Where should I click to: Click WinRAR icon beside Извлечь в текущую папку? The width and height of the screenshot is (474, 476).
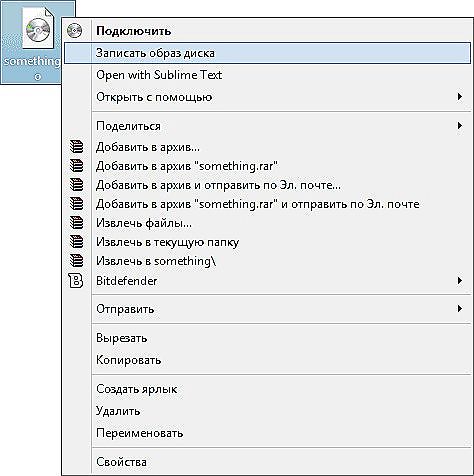point(76,241)
